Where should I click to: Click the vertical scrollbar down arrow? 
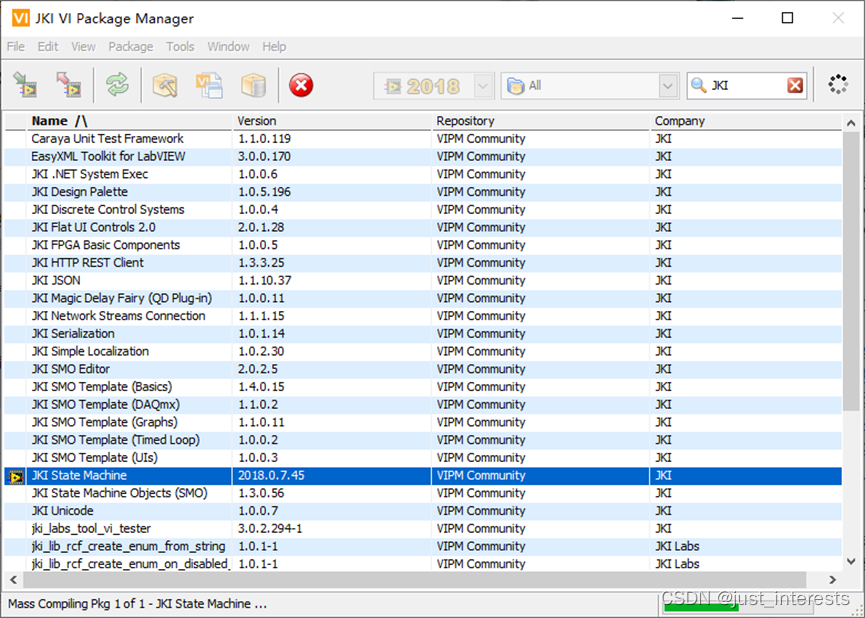[851, 562]
